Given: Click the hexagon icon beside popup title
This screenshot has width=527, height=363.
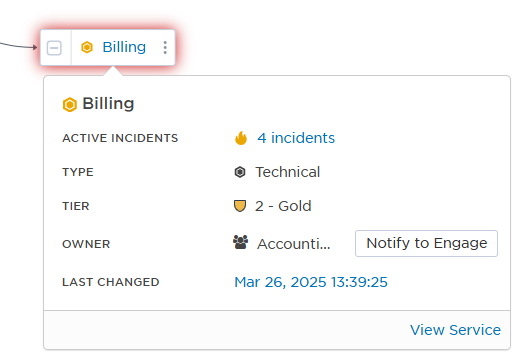Looking at the screenshot, I should point(70,105).
